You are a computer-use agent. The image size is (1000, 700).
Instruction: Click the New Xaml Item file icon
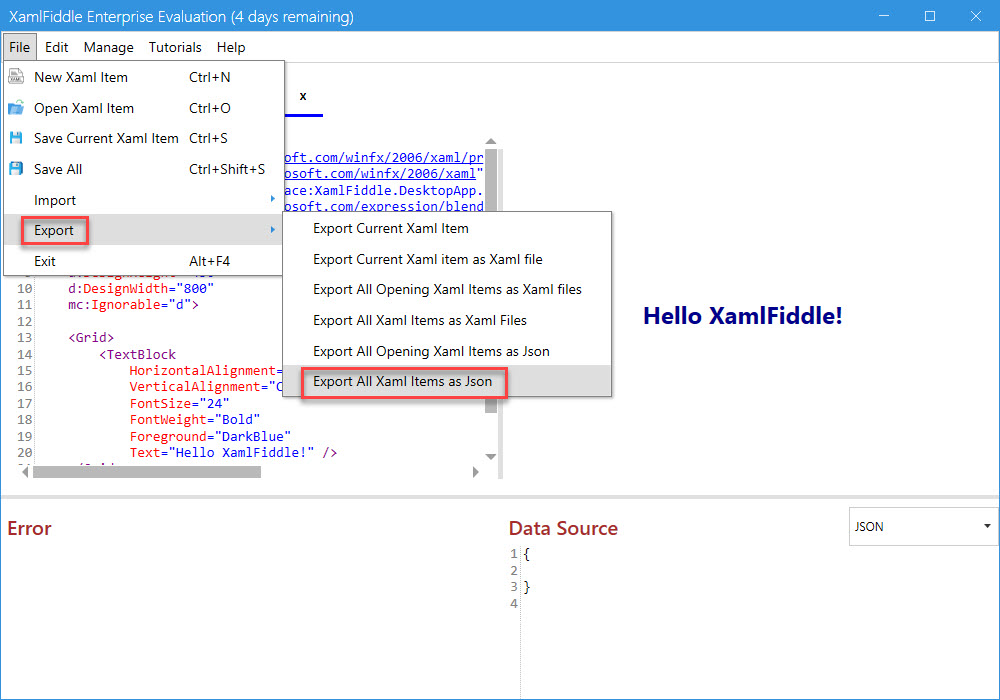coord(16,77)
